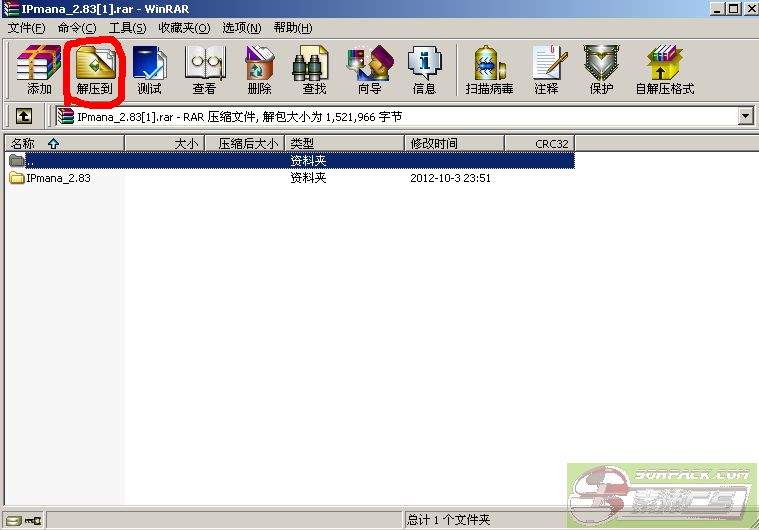Image resolution: width=759 pixels, height=530 pixels.
Task: Choose 自解压格式 (SFX) toolbar icon
Action: (664, 70)
